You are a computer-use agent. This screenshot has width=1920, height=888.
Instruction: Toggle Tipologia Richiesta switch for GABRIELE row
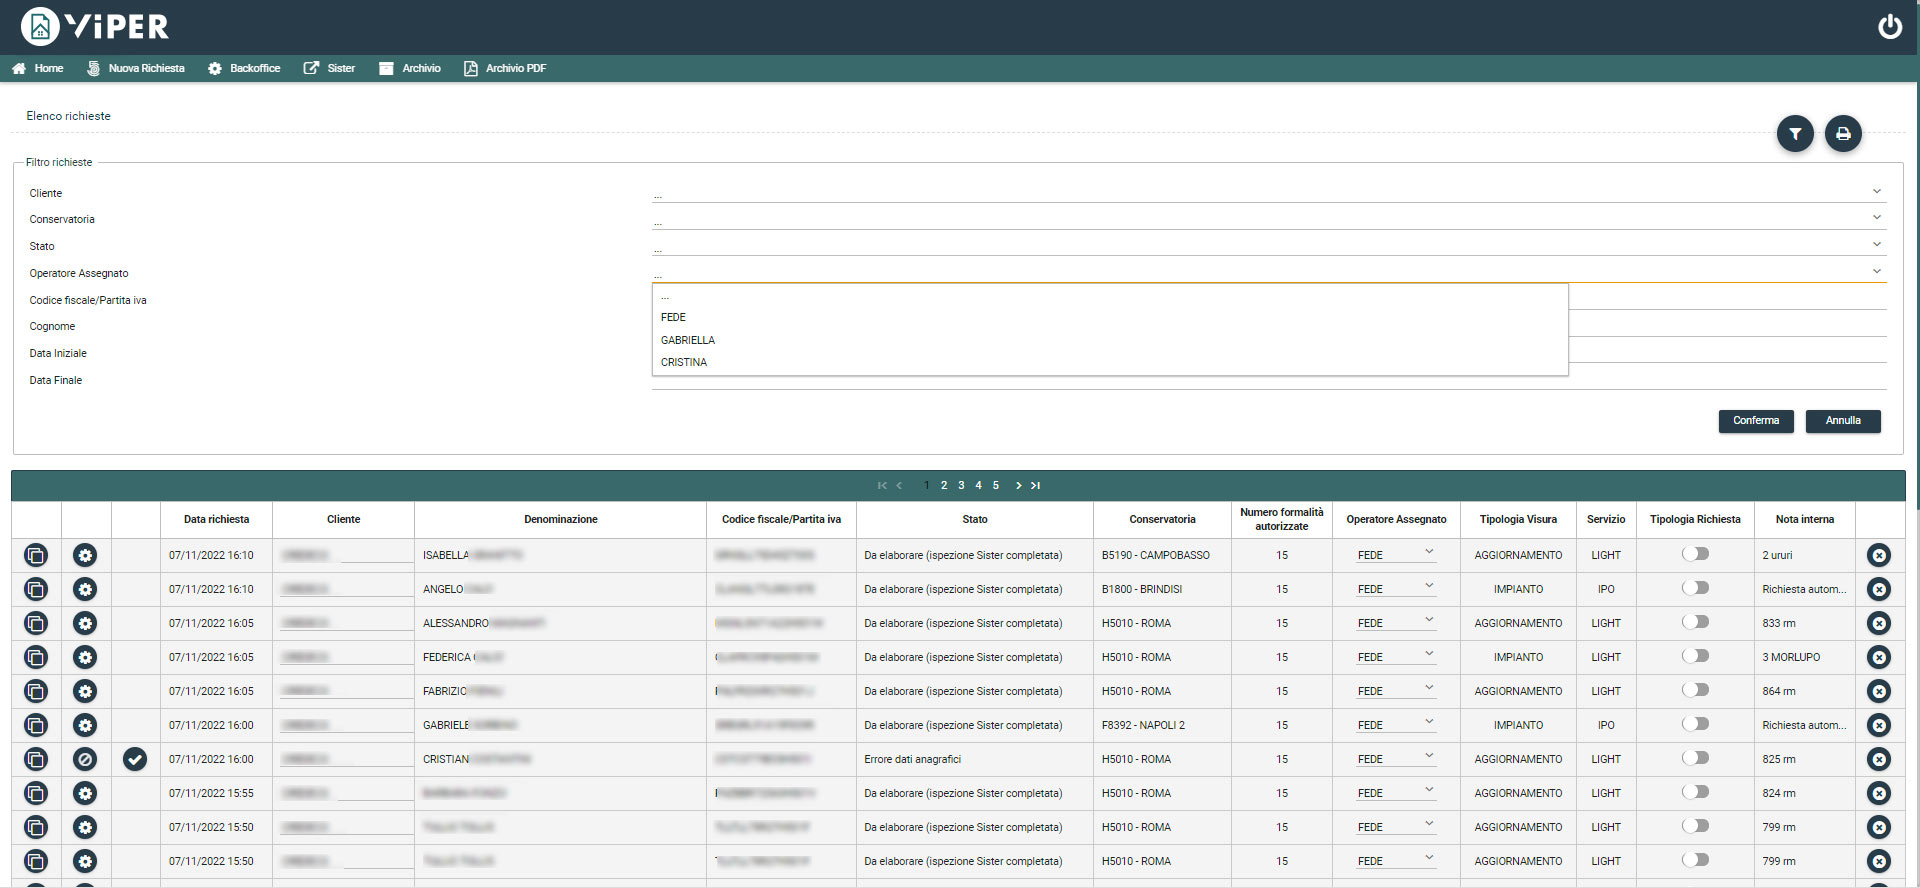[1695, 724]
